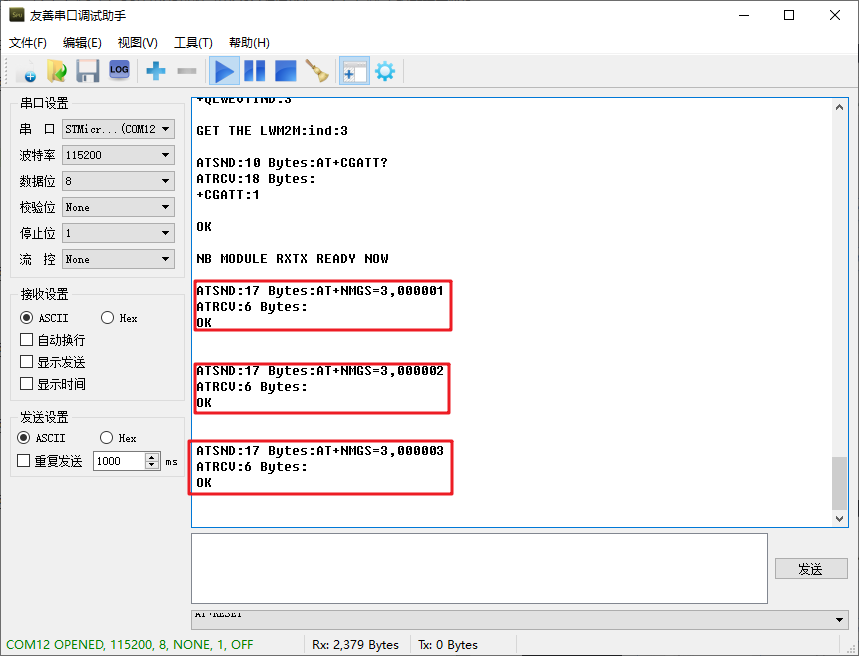Viewport: 859px width, 656px height.
Task: Expand the 流控 None dropdown
Action: tap(118, 259)
